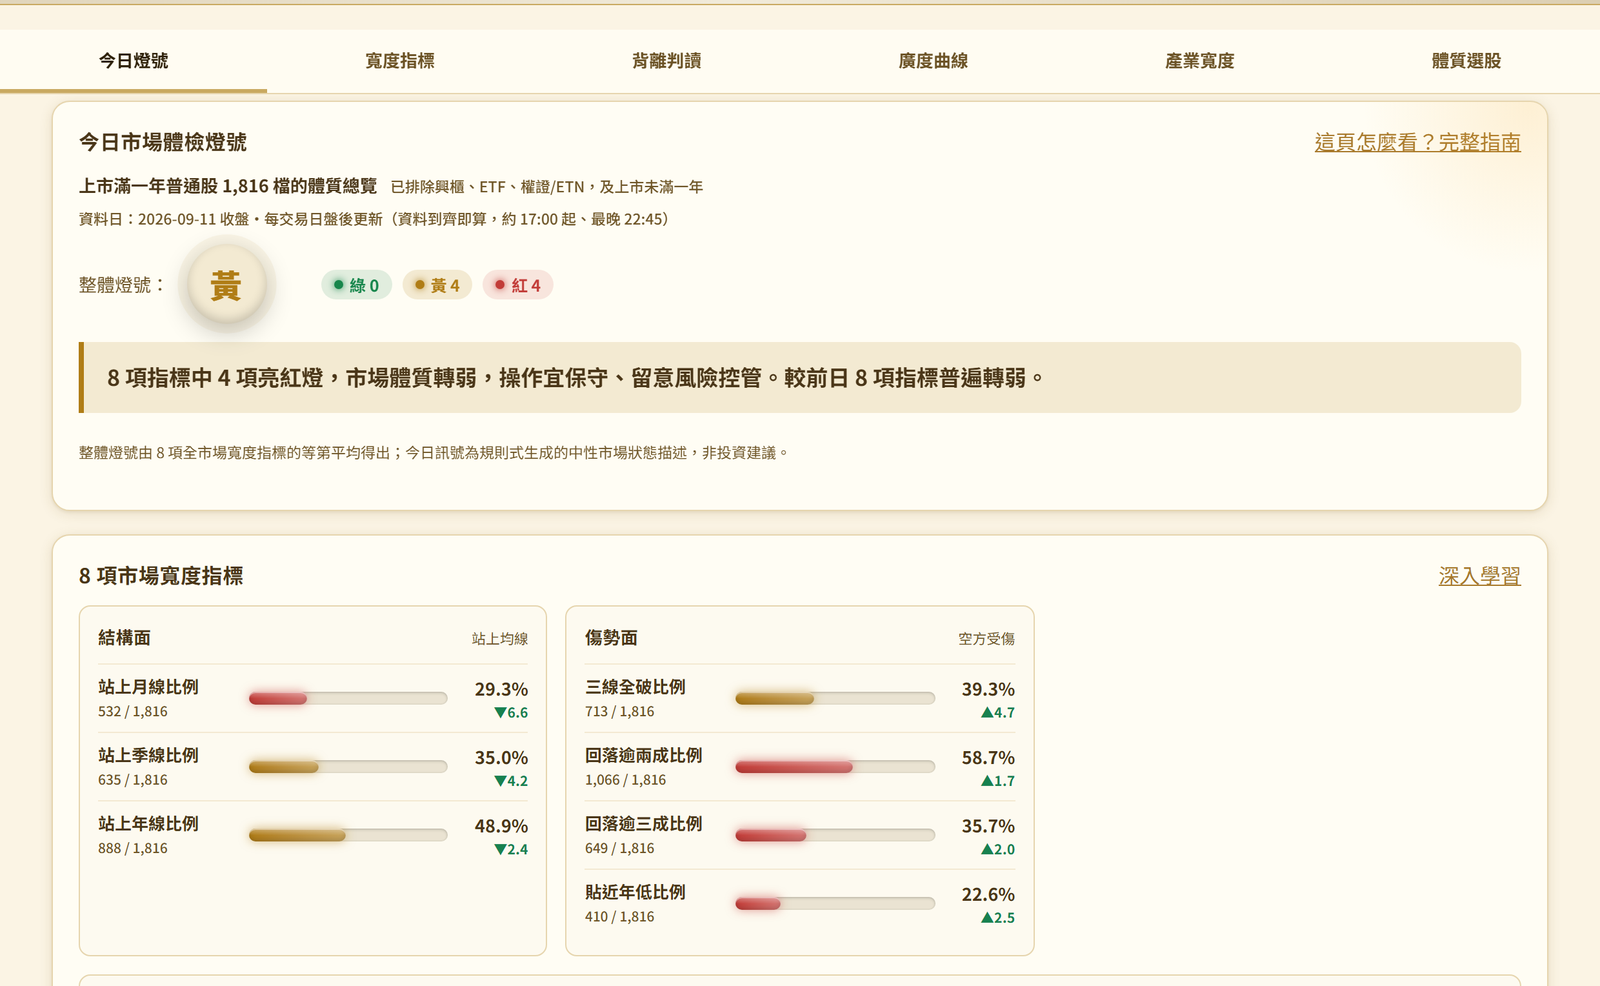Click the 站上季線比例 progress bar

[x=348, y=767]
